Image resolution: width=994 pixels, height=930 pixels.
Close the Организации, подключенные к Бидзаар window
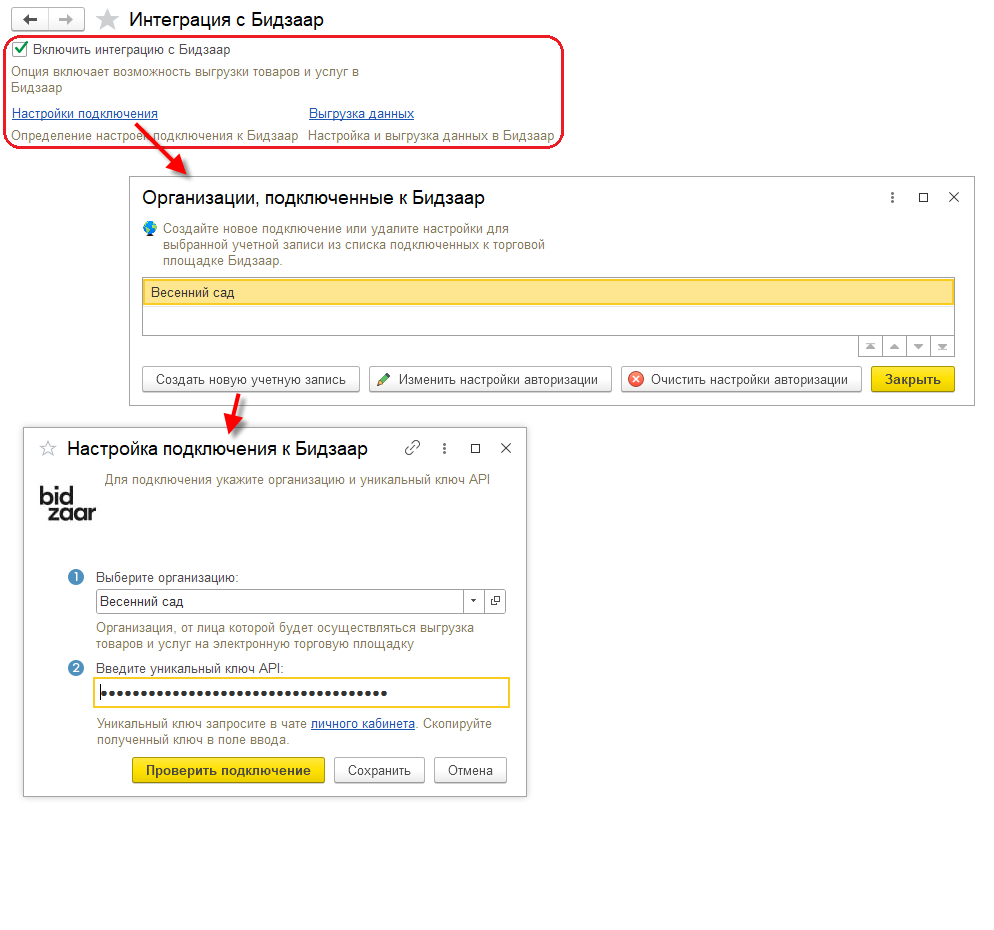[953, 198]
